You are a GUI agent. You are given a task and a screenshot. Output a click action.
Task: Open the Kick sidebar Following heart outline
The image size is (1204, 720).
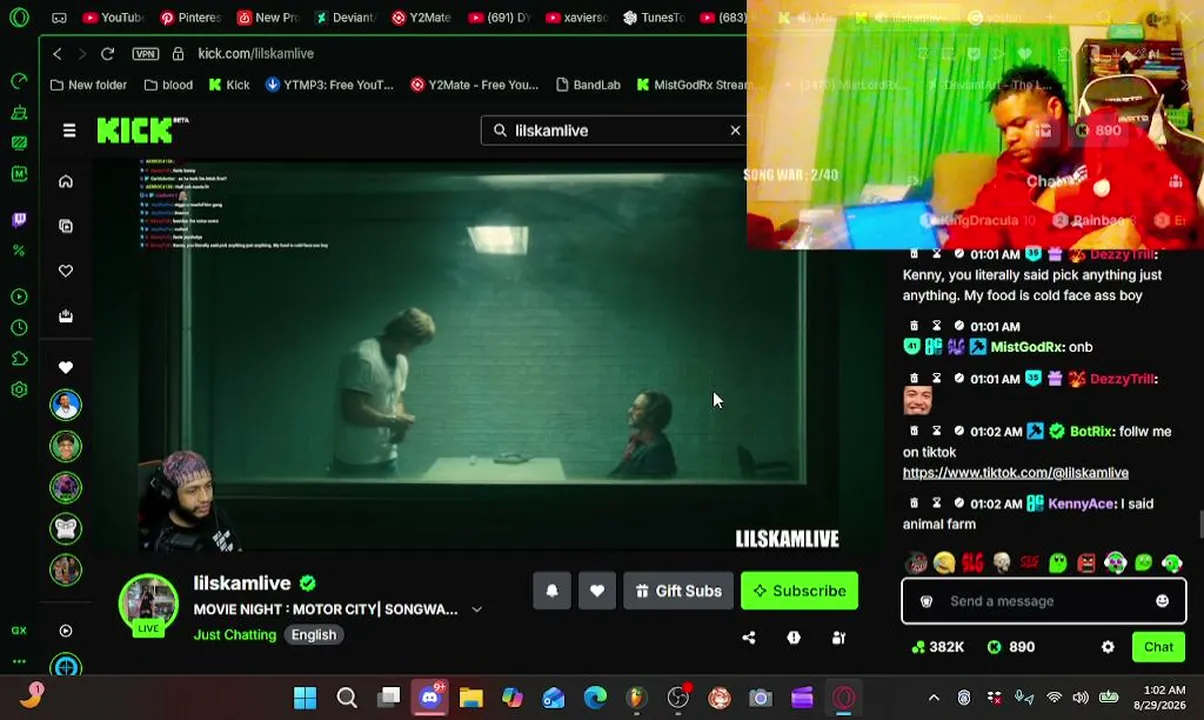(66, 270)
